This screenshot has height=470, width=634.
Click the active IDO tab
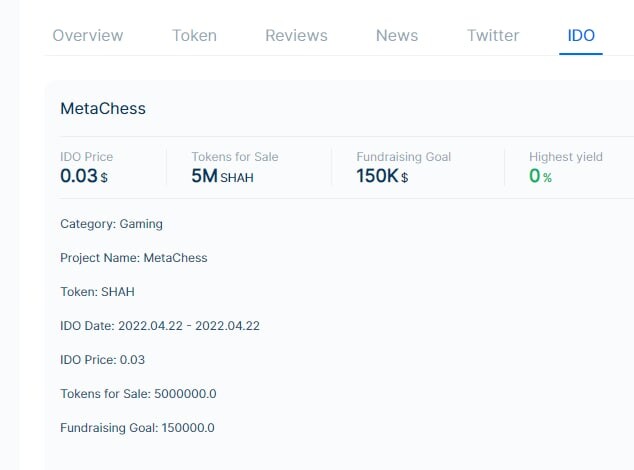click(581, 36)
